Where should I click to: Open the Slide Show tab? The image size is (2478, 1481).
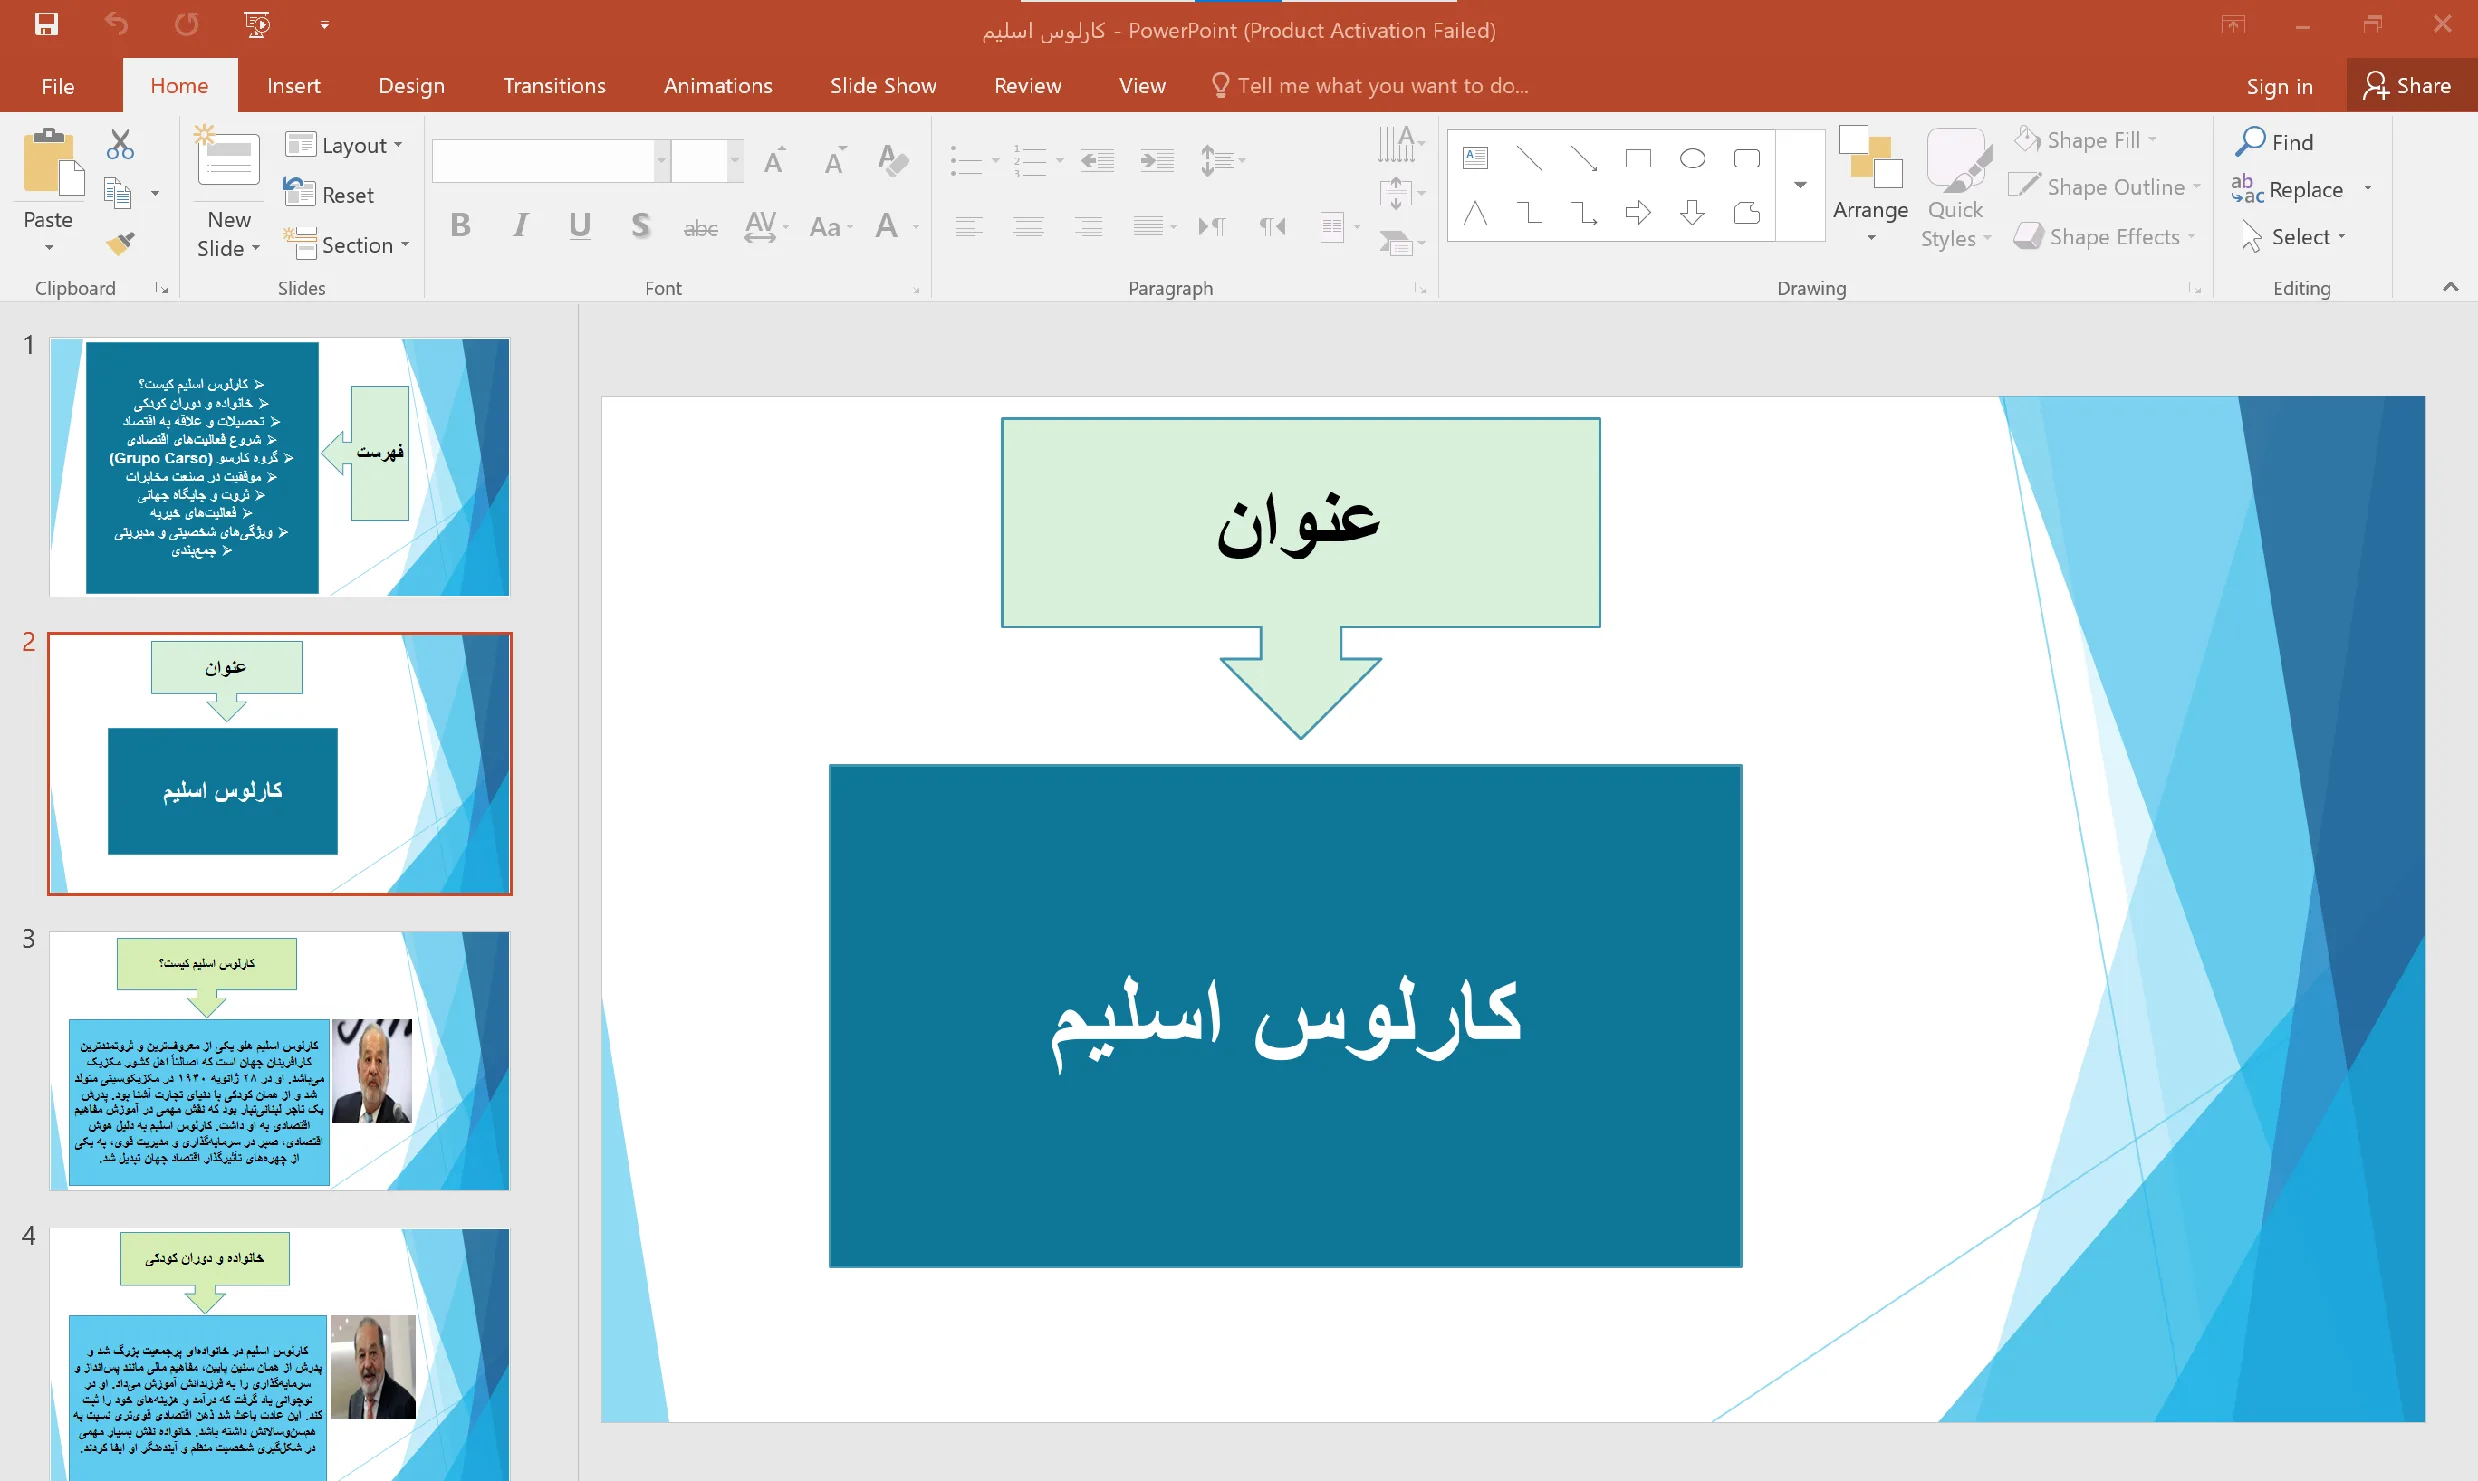click(x=883, y=86)
